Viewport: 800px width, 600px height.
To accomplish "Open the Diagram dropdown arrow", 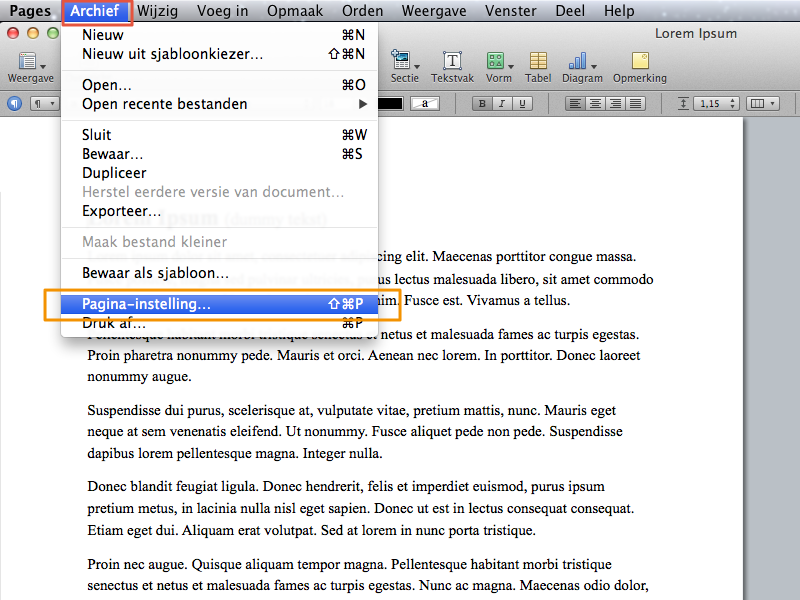I will click(x=594, y=66).
